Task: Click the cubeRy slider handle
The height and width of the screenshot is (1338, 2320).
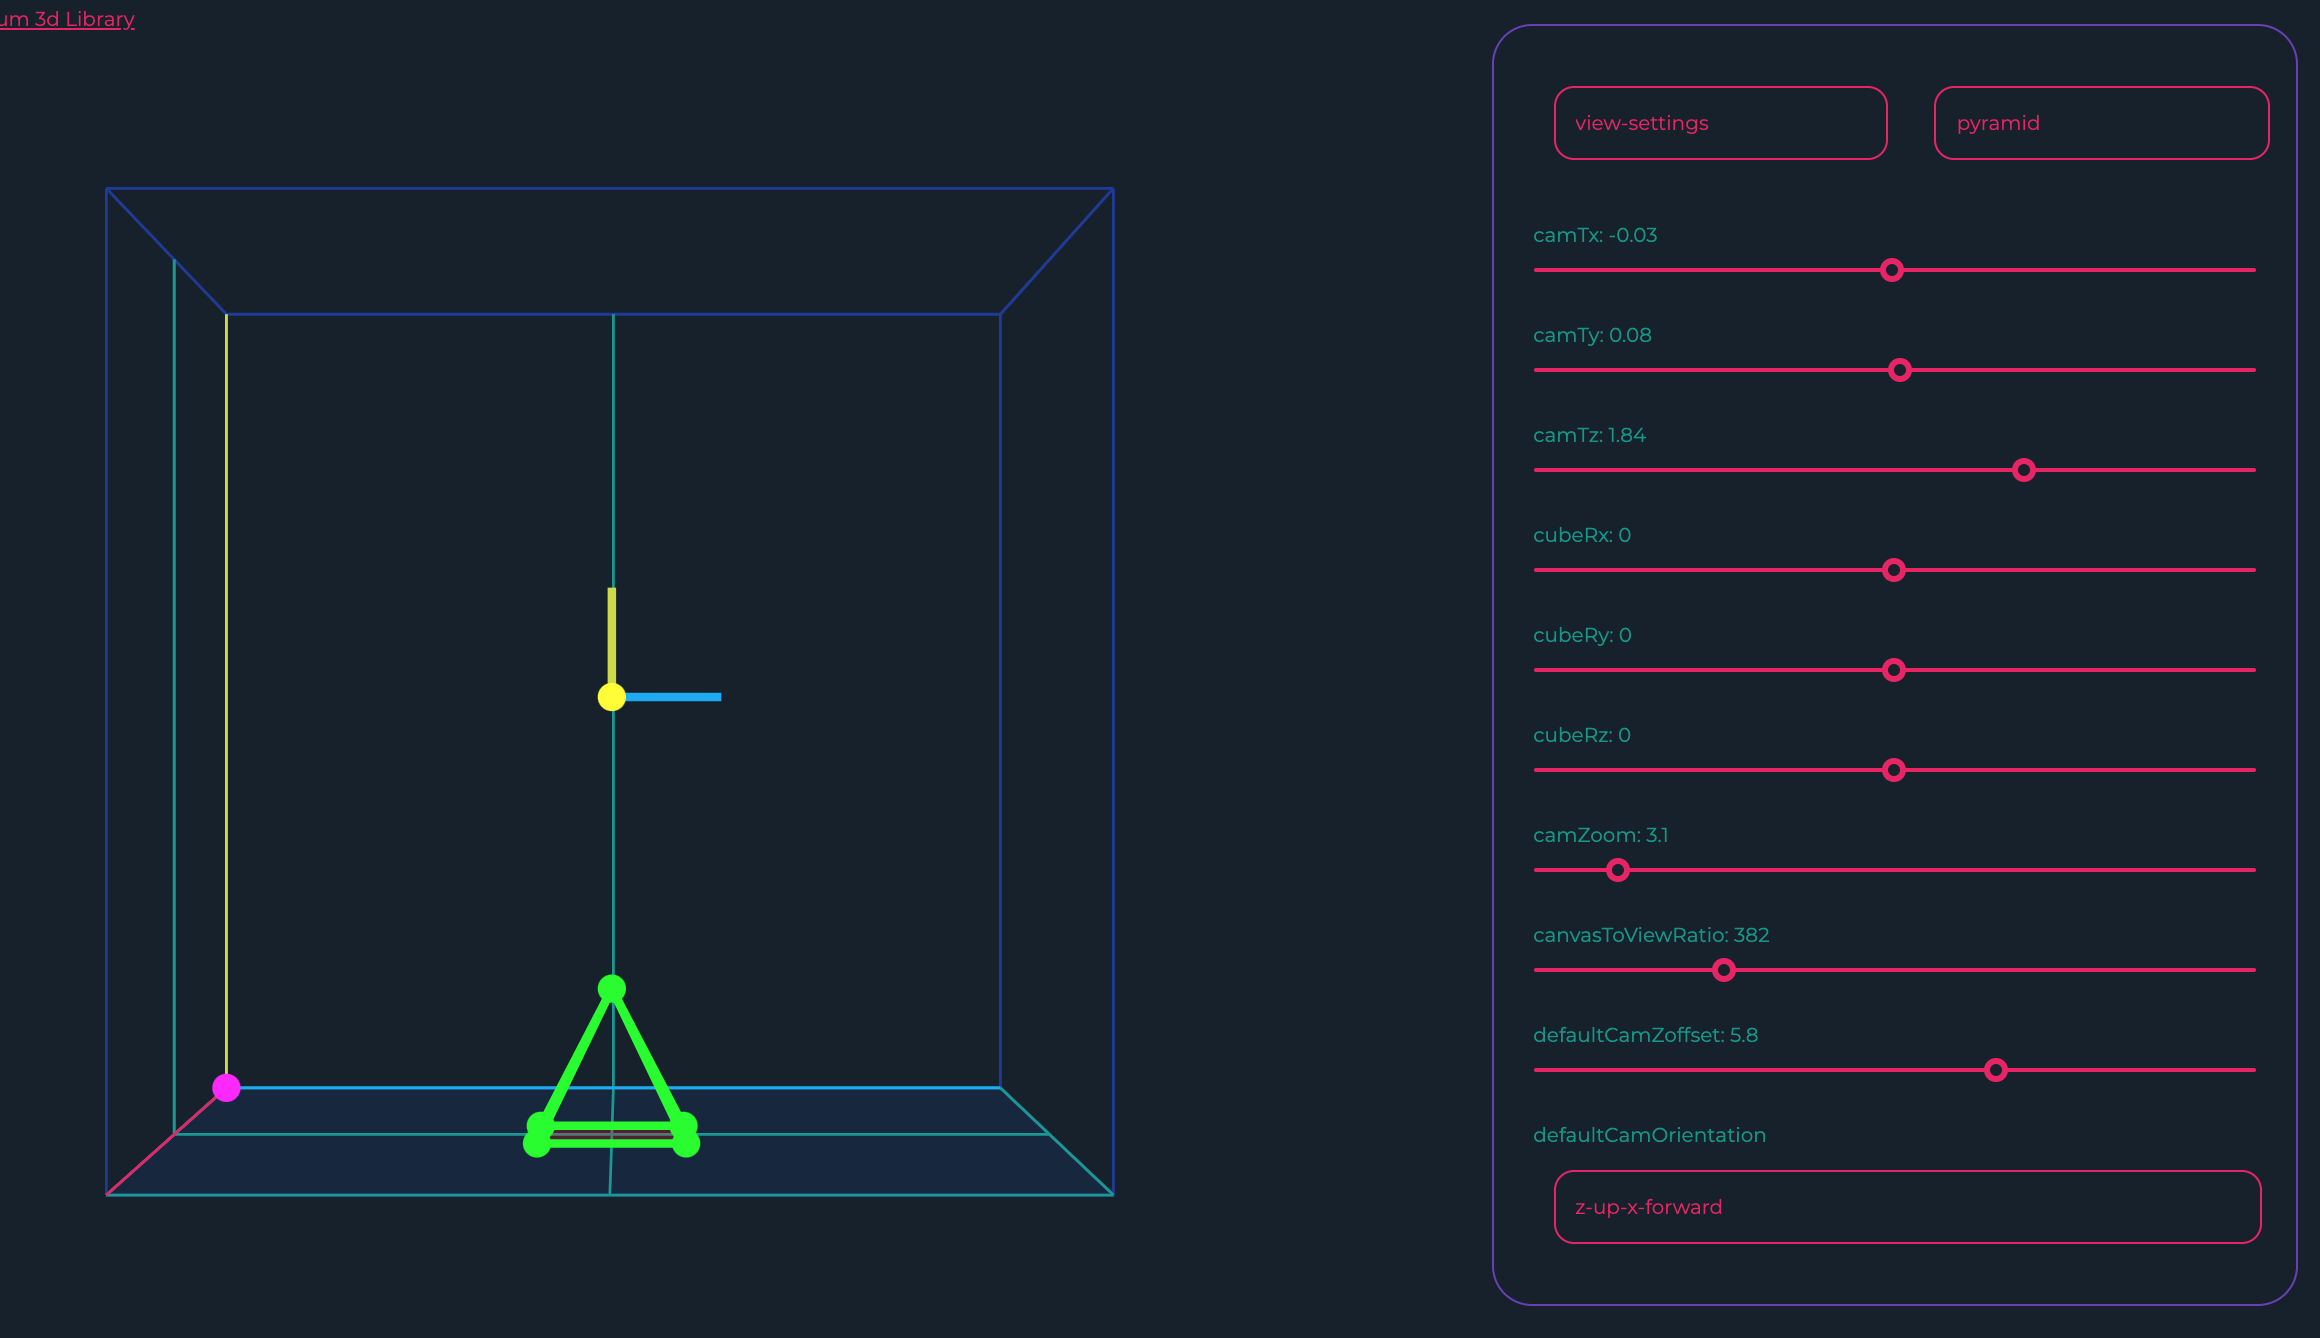Action: click(1893, 670)
